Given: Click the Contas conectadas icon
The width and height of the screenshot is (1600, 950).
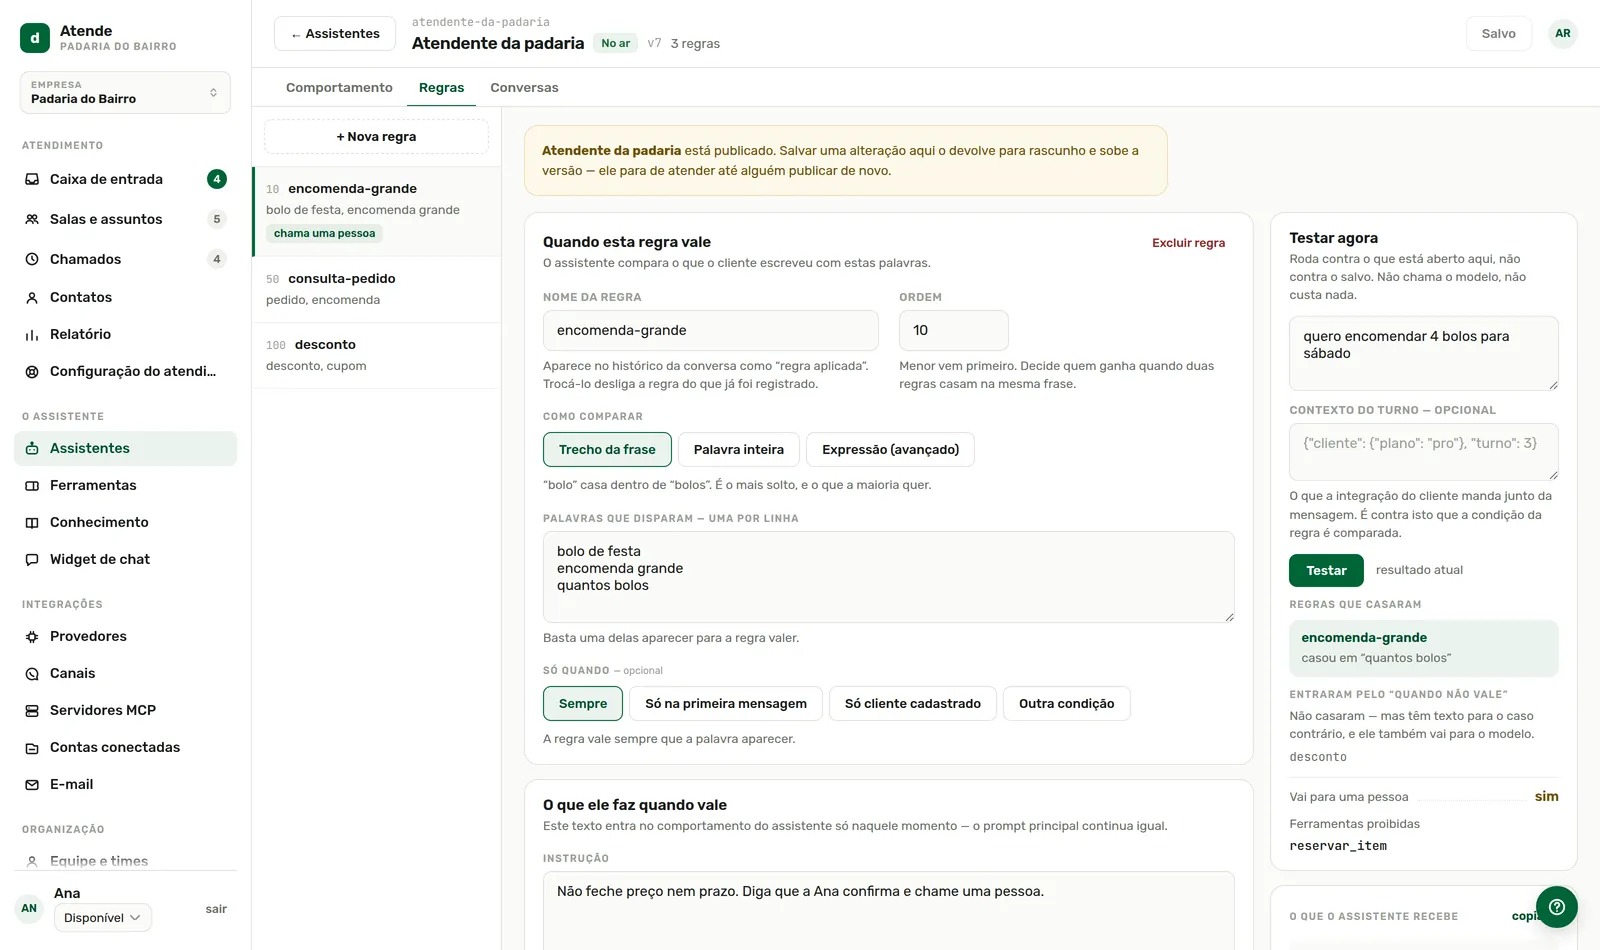Looking at the screenshot, I should click(x=32, y=747).
